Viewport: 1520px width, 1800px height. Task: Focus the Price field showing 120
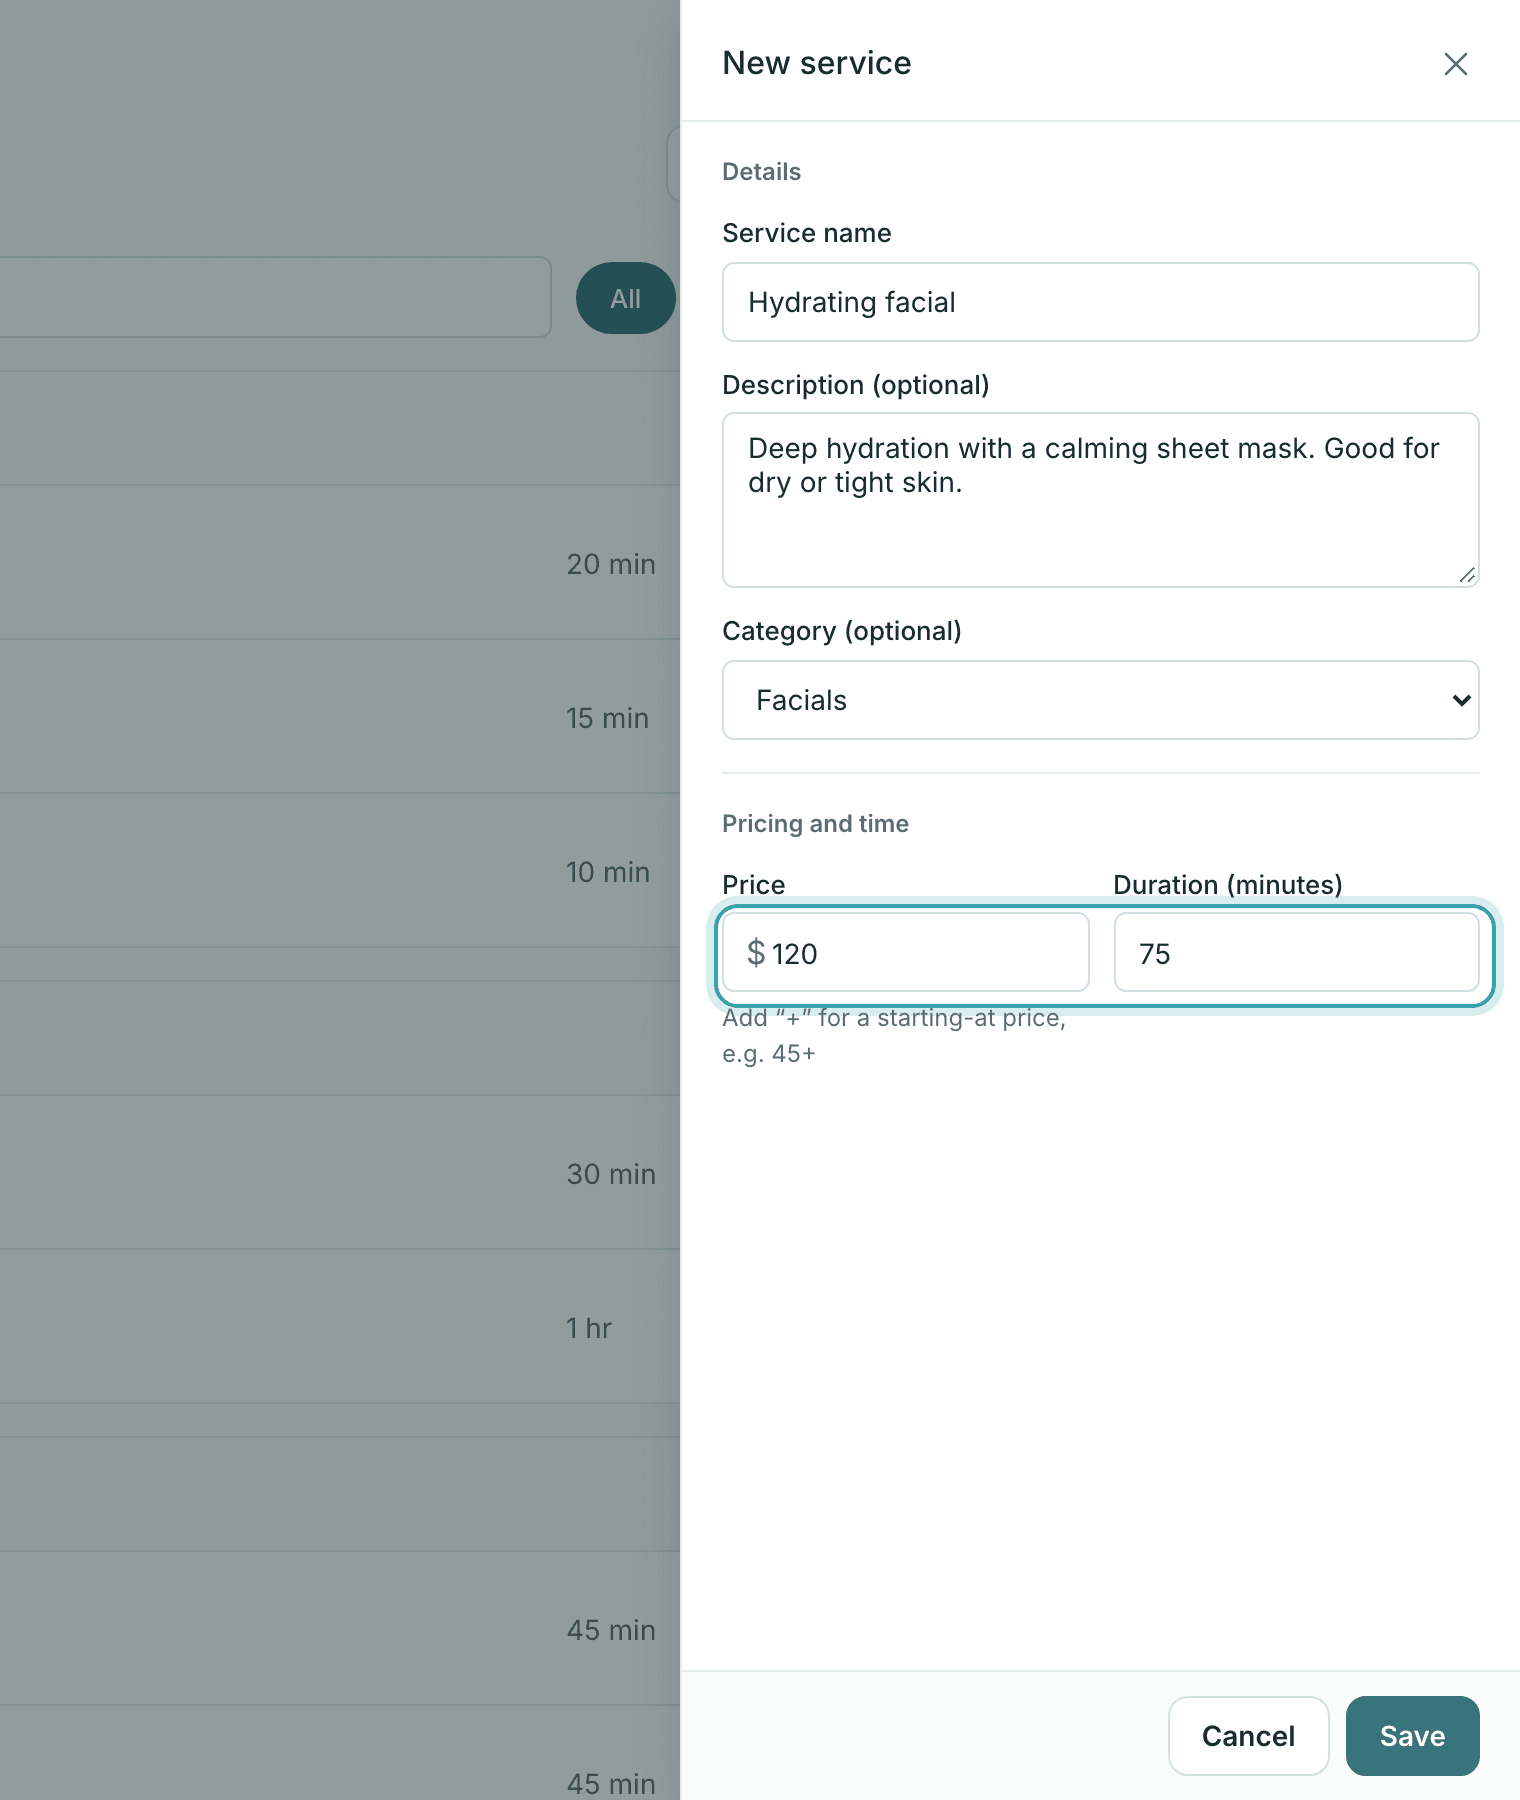[905, 952]
